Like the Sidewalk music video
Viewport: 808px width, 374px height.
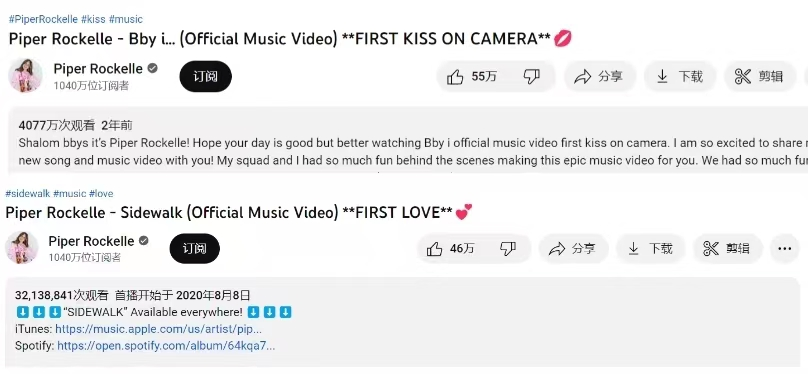tap(450, 249)
